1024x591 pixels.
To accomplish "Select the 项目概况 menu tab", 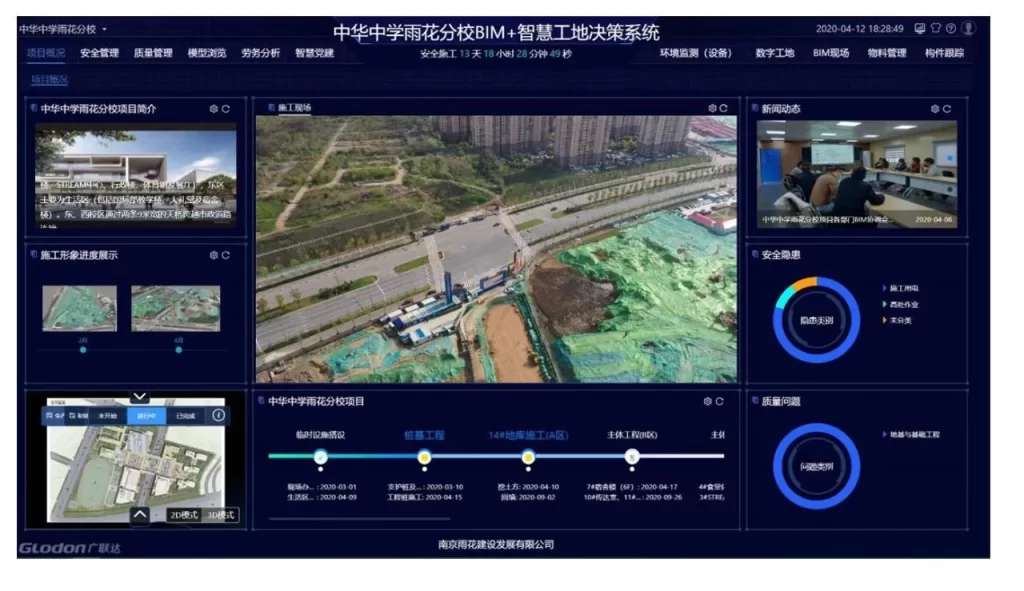I will pyautogui.click(x=46, y=53).
